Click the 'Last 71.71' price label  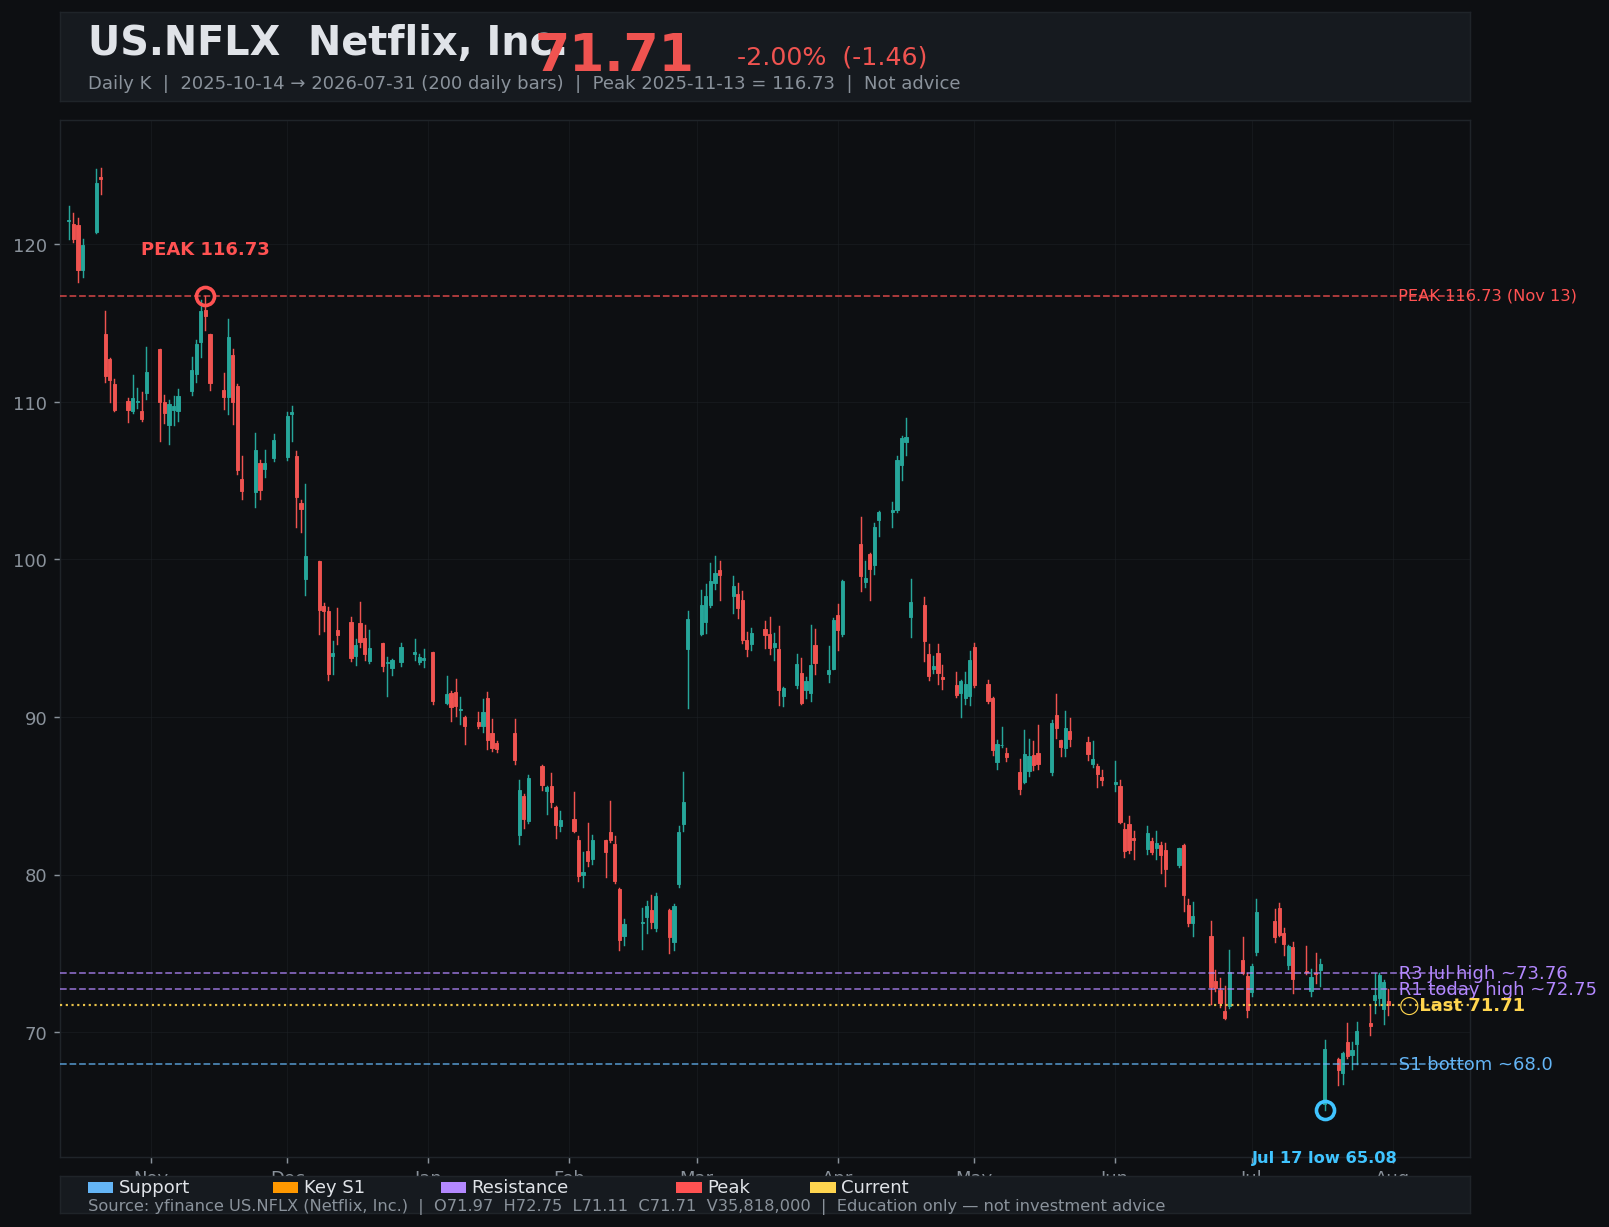click(x=1472, y=1005)
